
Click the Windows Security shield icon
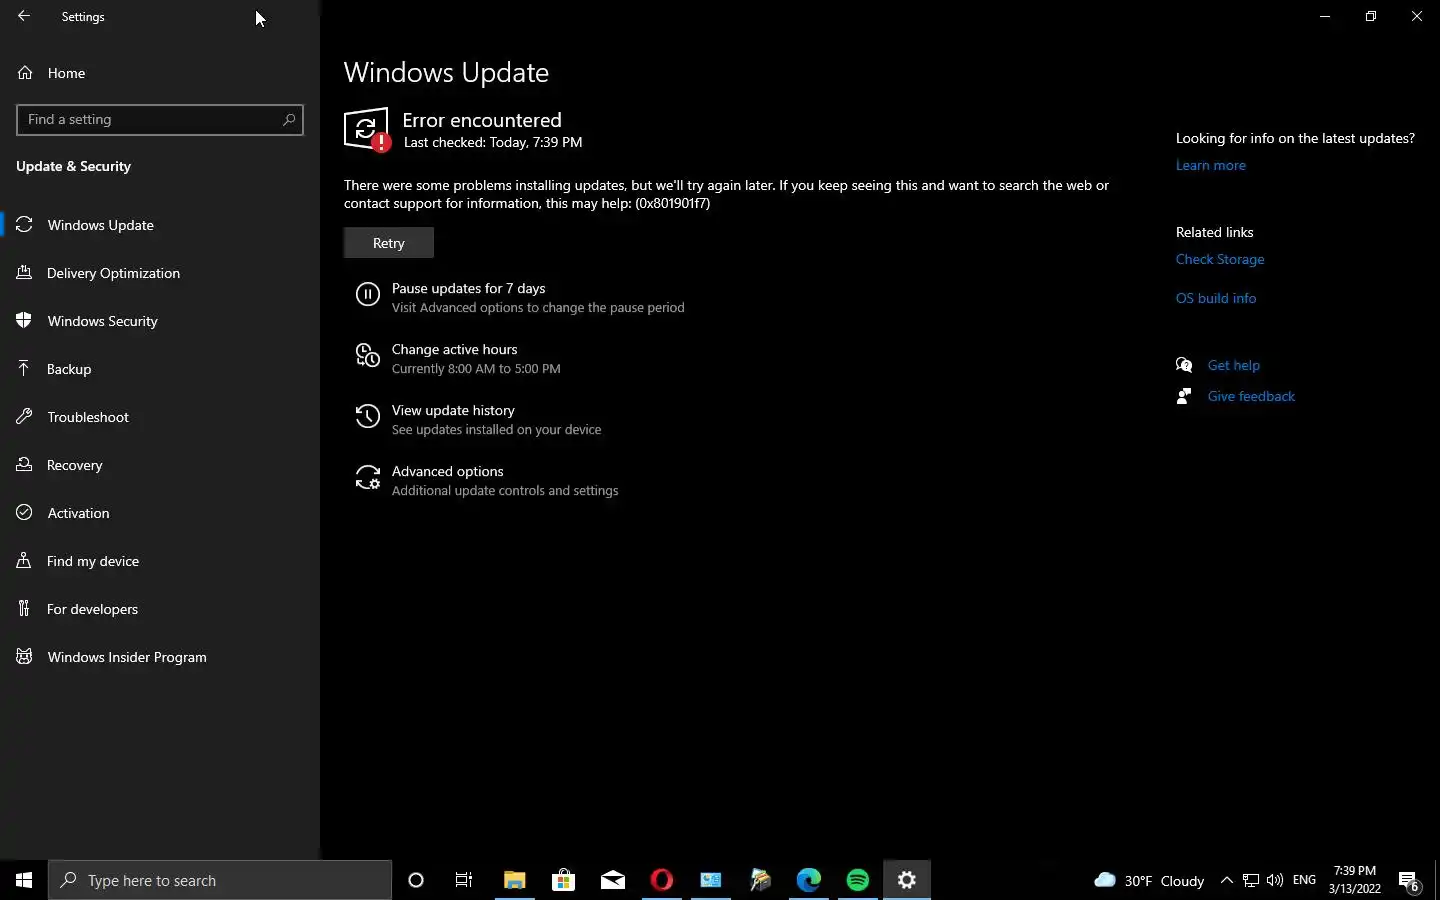coord(24,321)
